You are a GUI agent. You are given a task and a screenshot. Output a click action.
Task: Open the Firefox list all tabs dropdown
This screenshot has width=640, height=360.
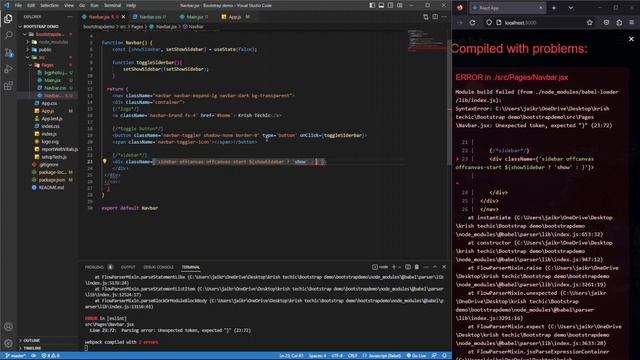[571, 8]
